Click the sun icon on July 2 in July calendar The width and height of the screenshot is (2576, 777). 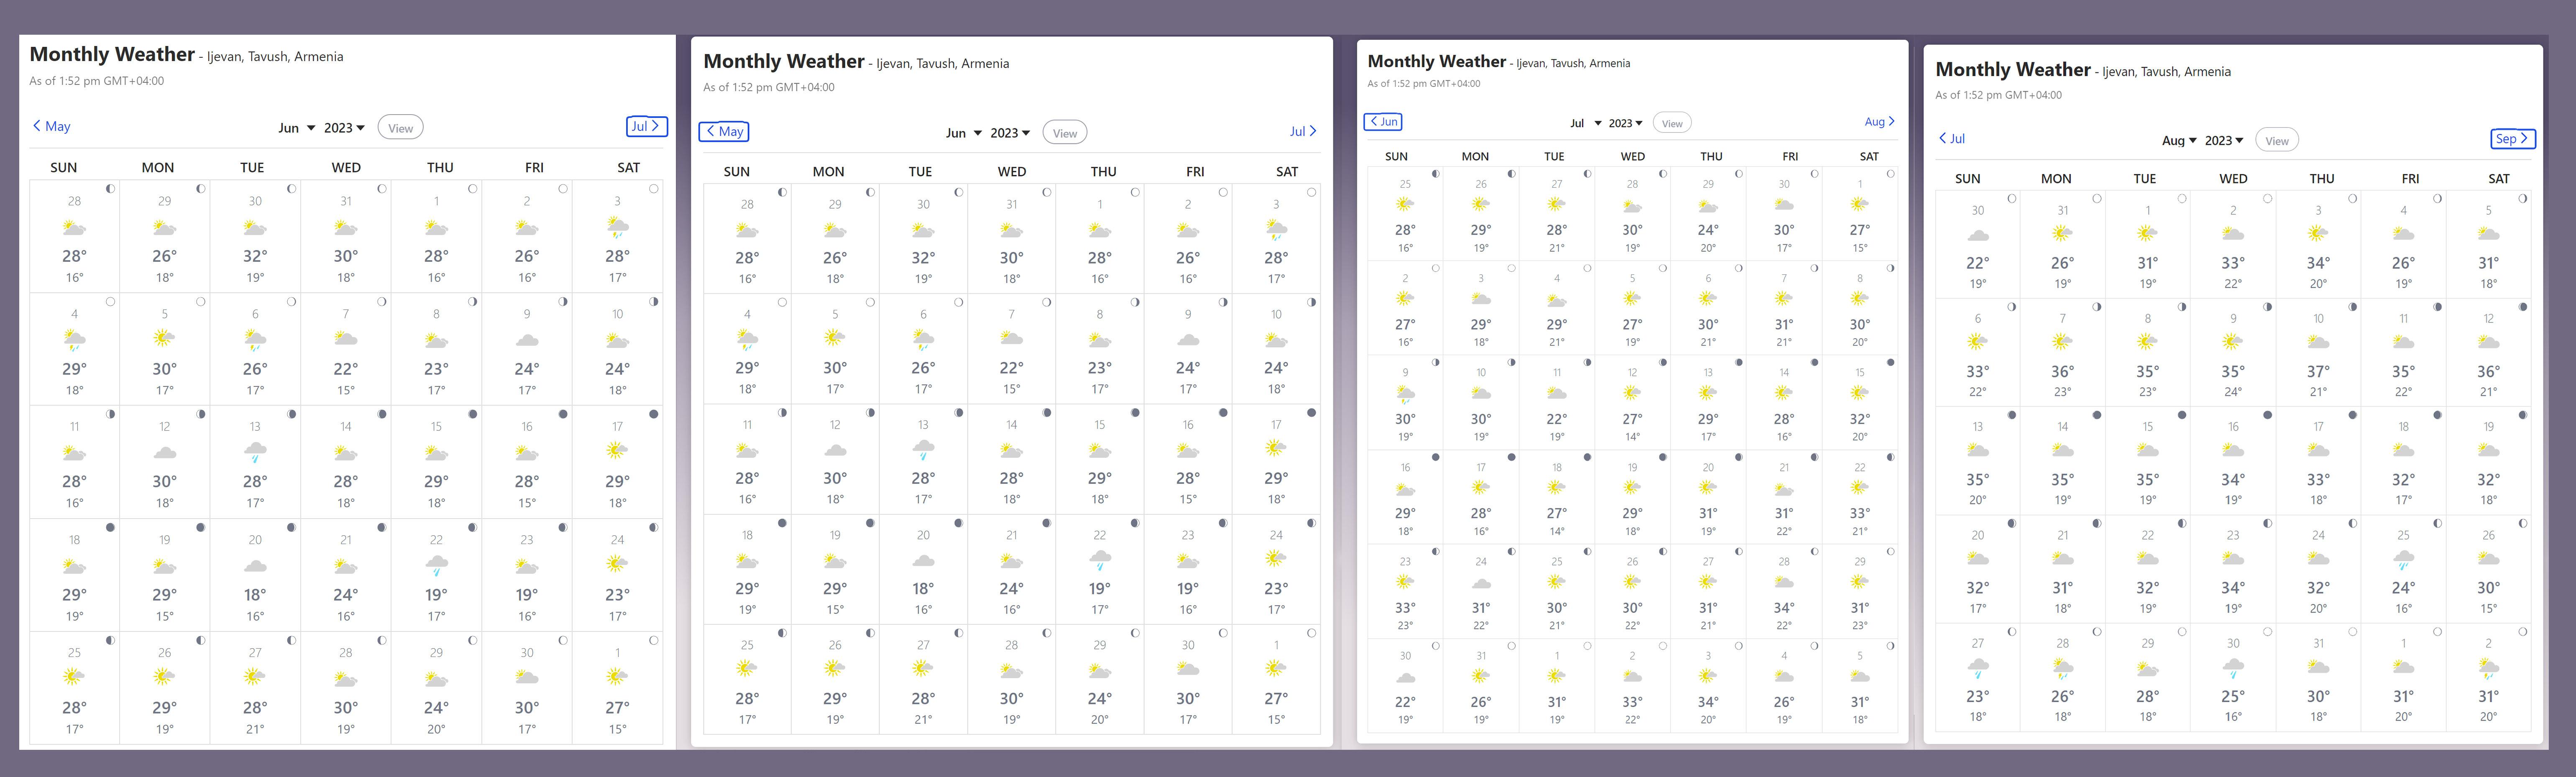point(1405,298)
